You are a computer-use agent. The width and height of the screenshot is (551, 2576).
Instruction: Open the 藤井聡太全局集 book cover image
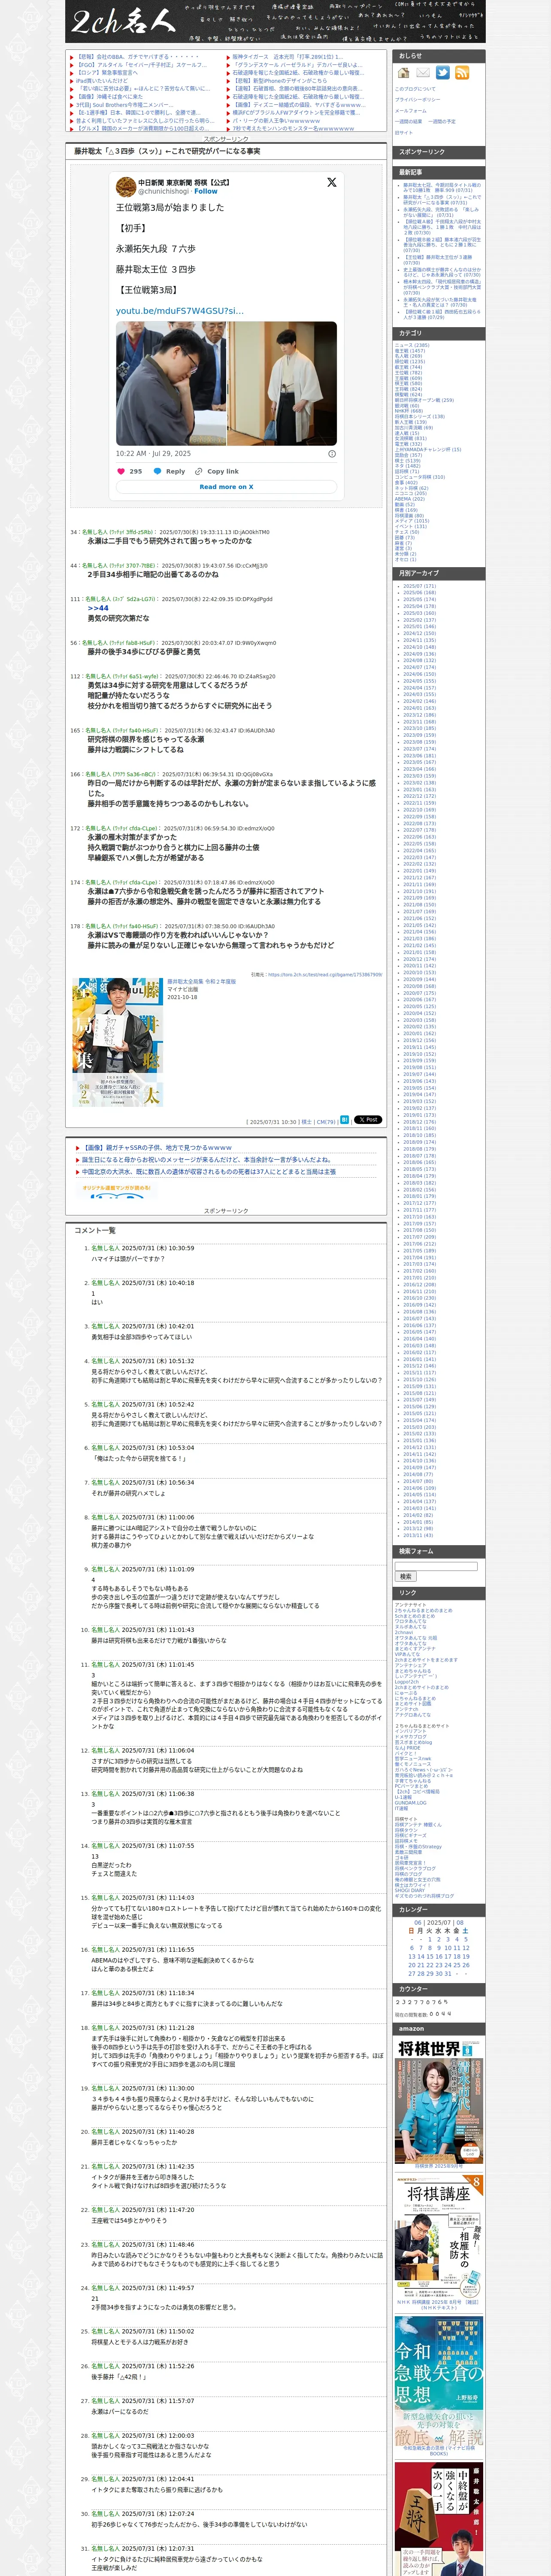click(x=117, y=1042)
